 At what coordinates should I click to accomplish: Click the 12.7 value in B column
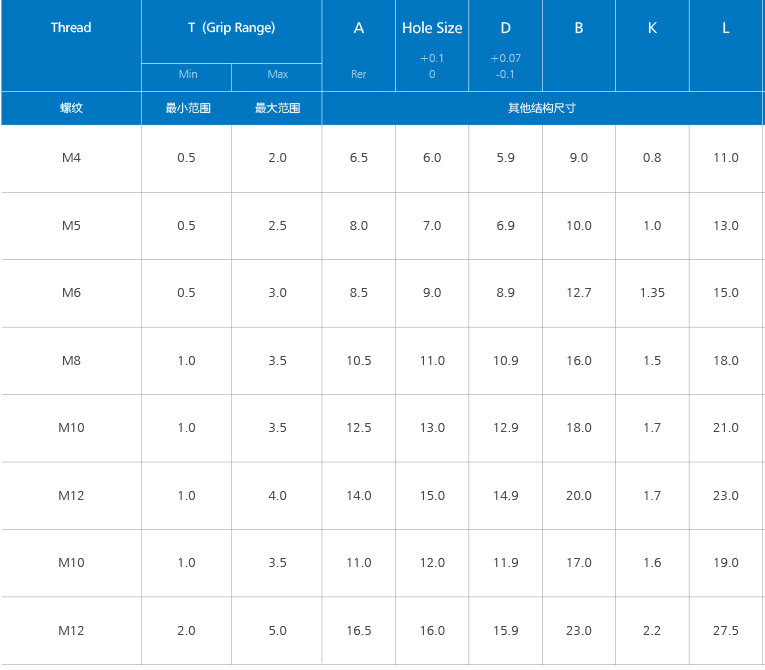pos(579,293)
